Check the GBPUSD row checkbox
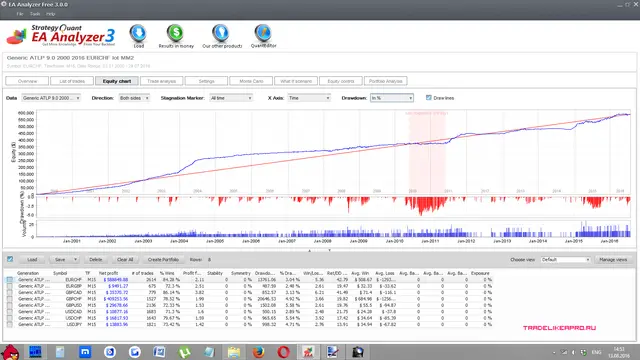This screenshot has width=640, height=360. (x=9, y=305)
